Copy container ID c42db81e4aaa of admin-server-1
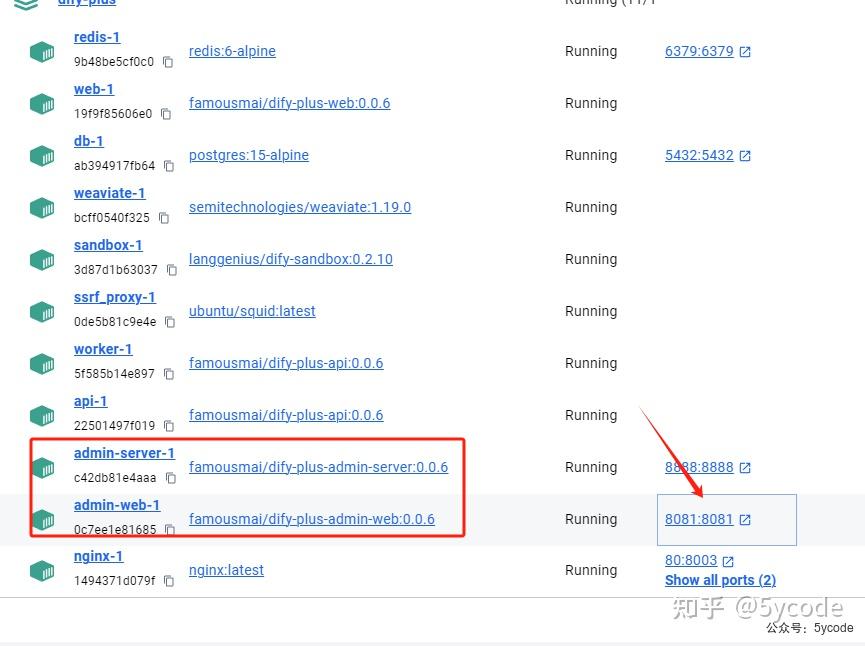The image size is (865, 646). pos(170,478)
